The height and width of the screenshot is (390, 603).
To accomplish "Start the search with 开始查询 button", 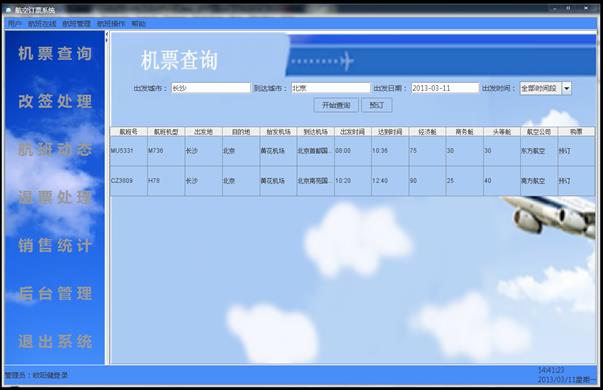I will (x=336, y=105).
